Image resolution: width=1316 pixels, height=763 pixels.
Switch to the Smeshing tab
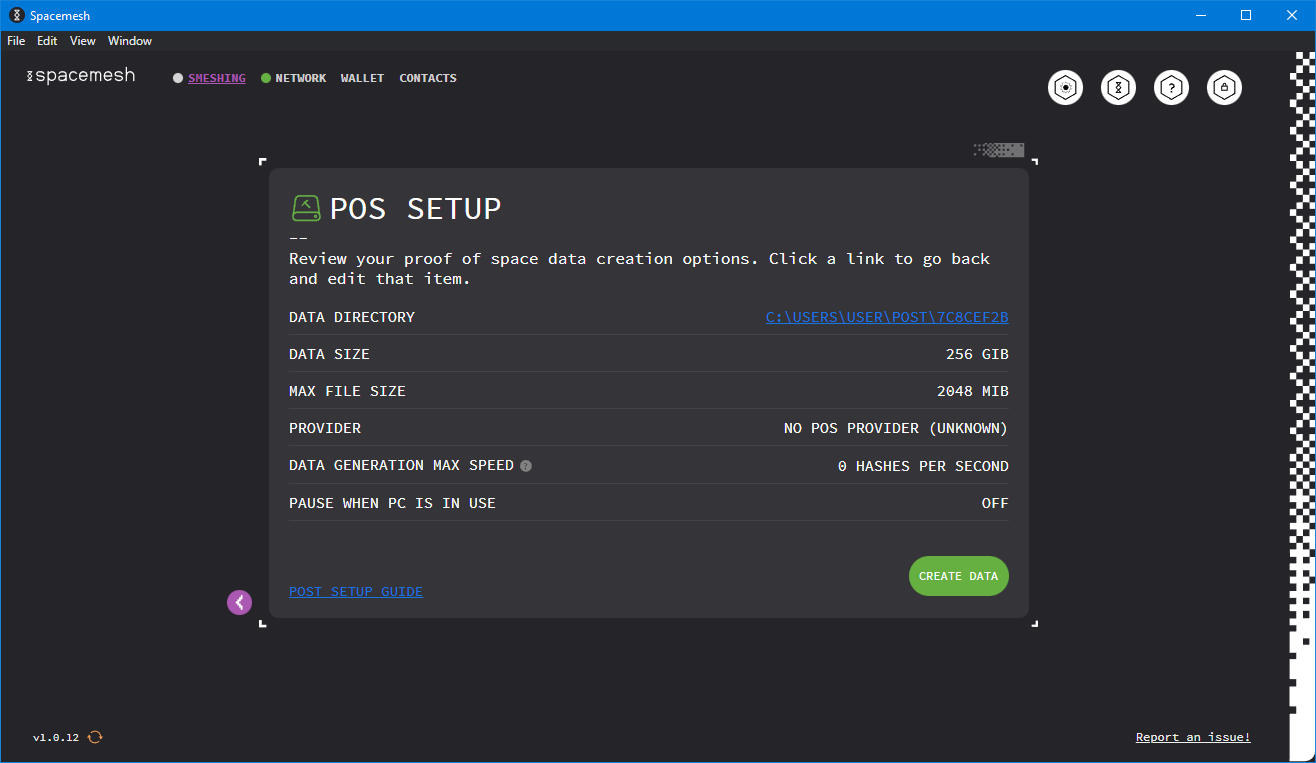[x=217, y=78]
